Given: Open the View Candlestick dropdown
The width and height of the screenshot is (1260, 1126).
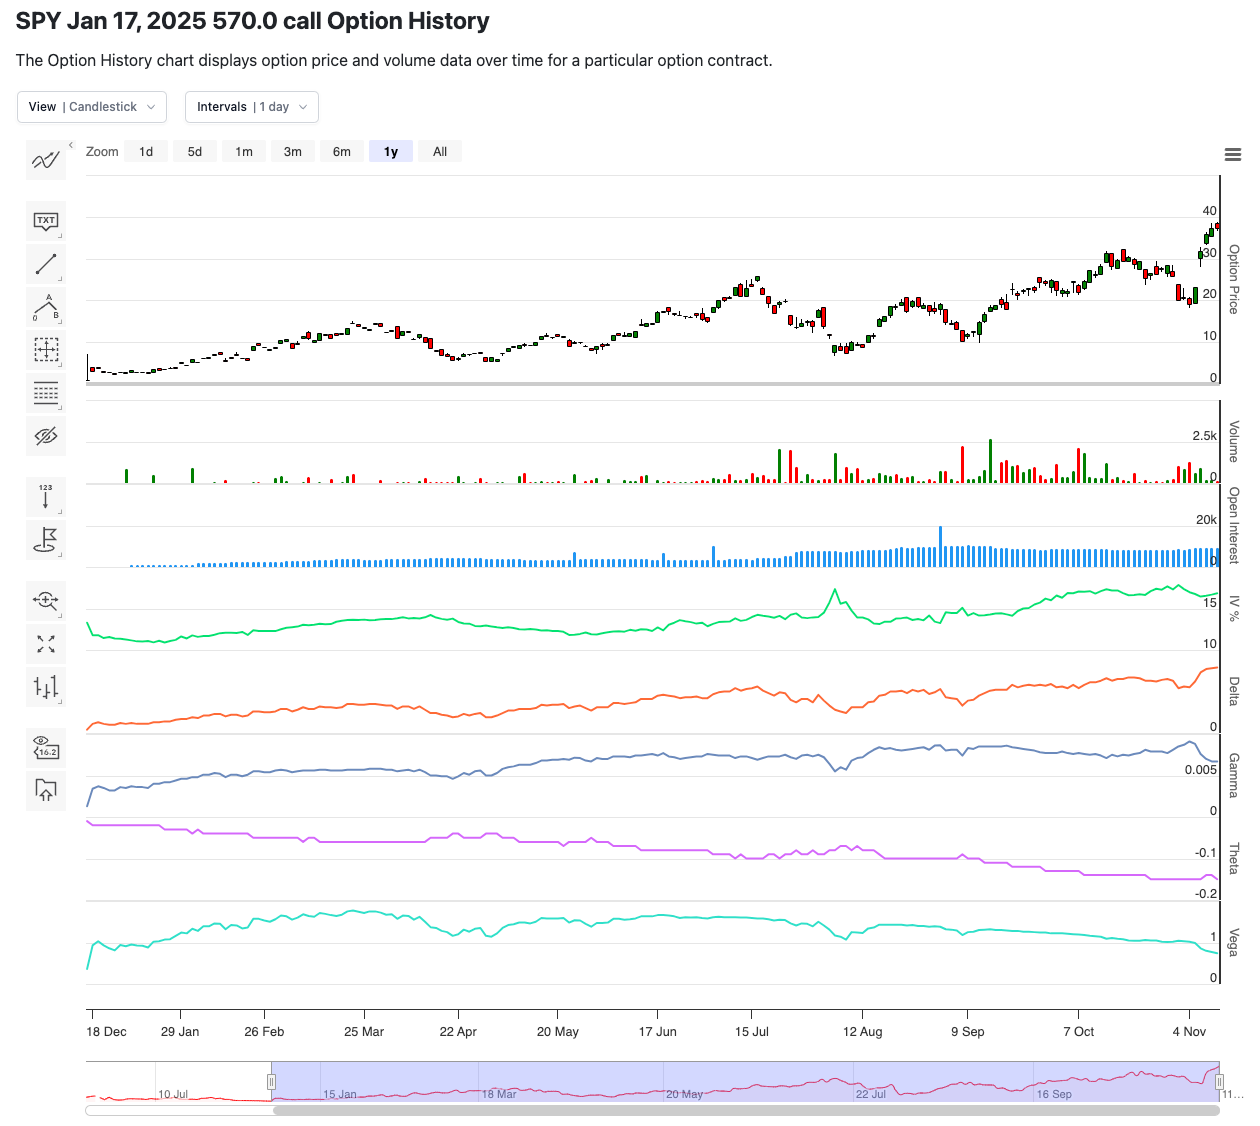Looking at the screenshot, I should pyautogui.click(x=91, y=107).
